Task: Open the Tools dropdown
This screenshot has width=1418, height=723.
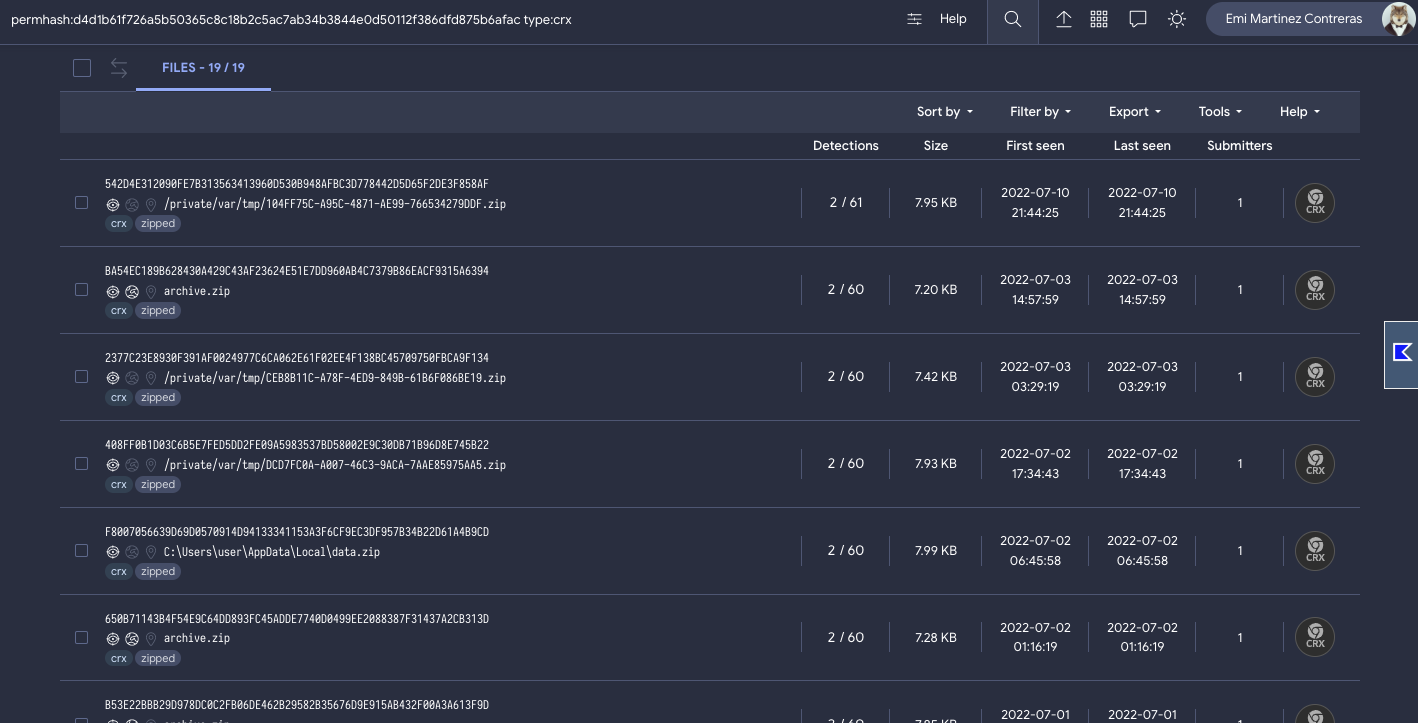Action: (x=1220, y=112)
